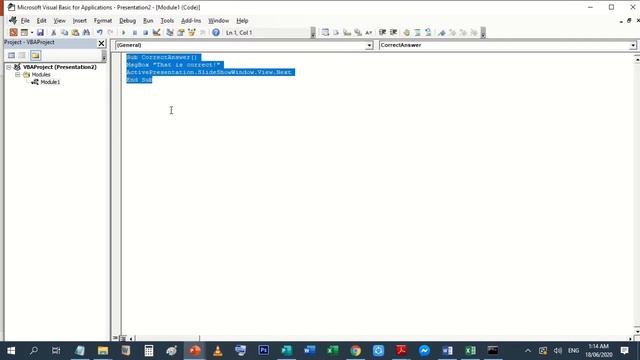The width and height of the screenshot is (640, 360).
Task: Click the Copy toolbar icon
Action: [x=64, y=32]
